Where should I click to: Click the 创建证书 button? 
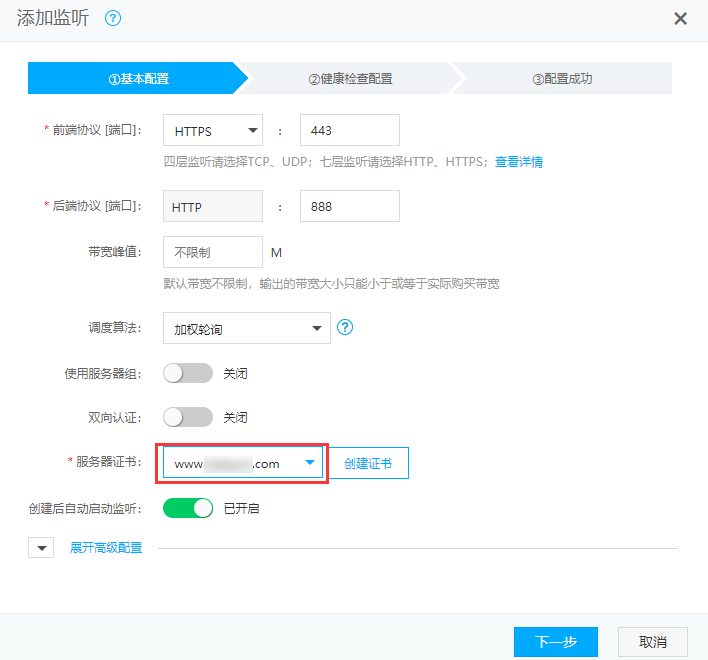coord(368,463)
